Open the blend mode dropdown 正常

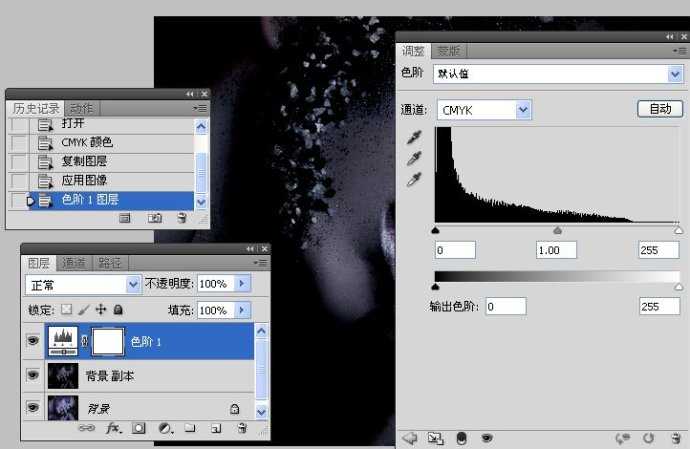(x=133, y=285)
